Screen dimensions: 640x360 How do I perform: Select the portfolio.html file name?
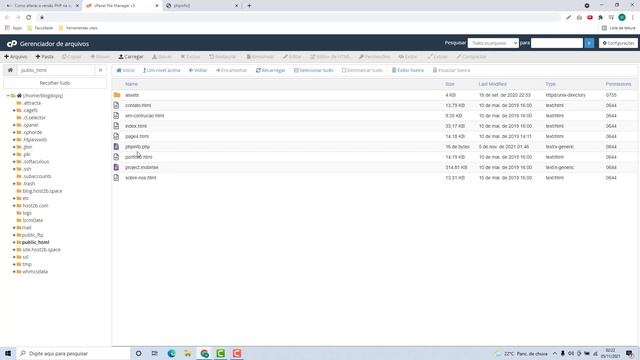coord(139,157)
